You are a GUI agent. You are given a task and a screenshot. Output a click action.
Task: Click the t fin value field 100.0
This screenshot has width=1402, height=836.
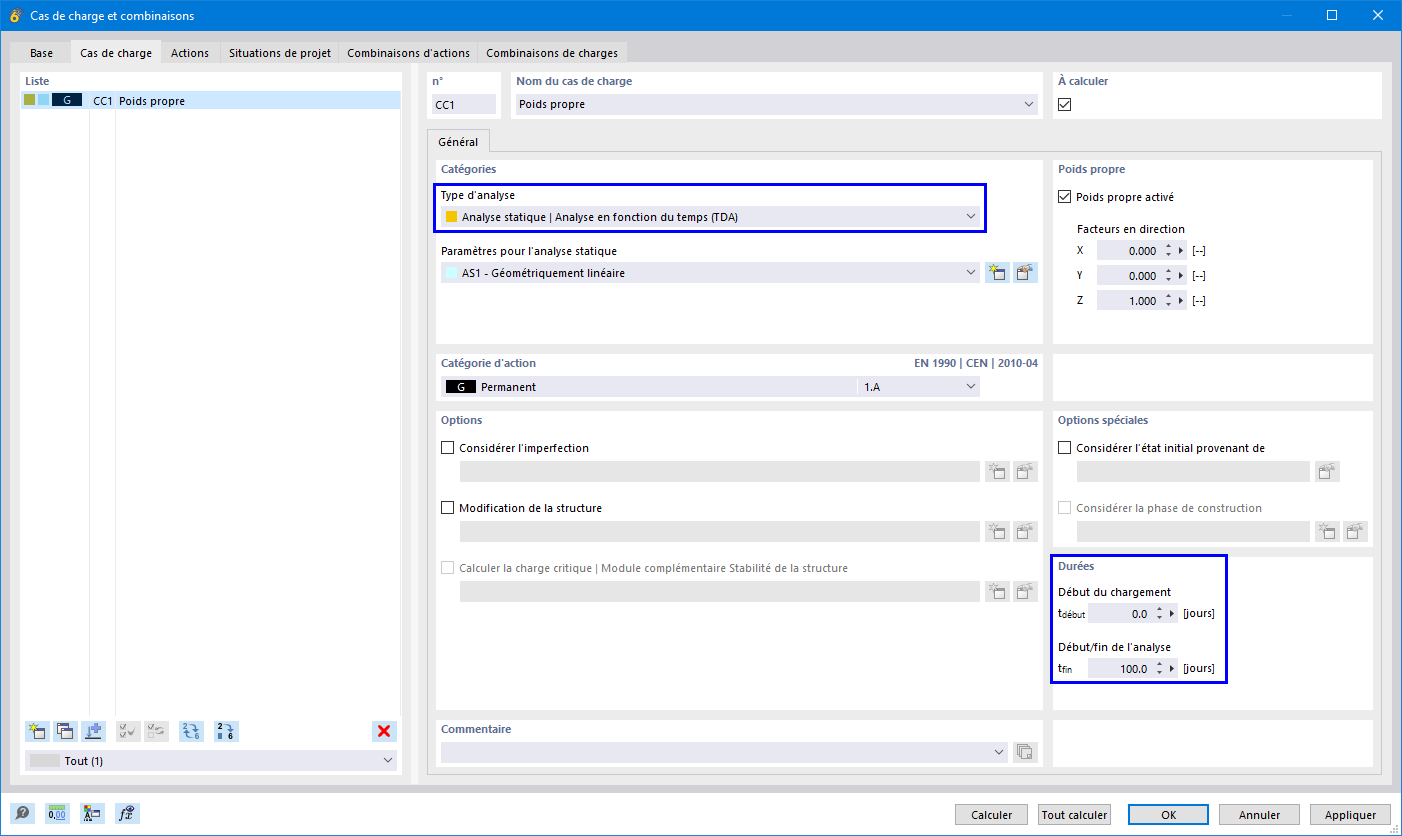point(1120,669)
